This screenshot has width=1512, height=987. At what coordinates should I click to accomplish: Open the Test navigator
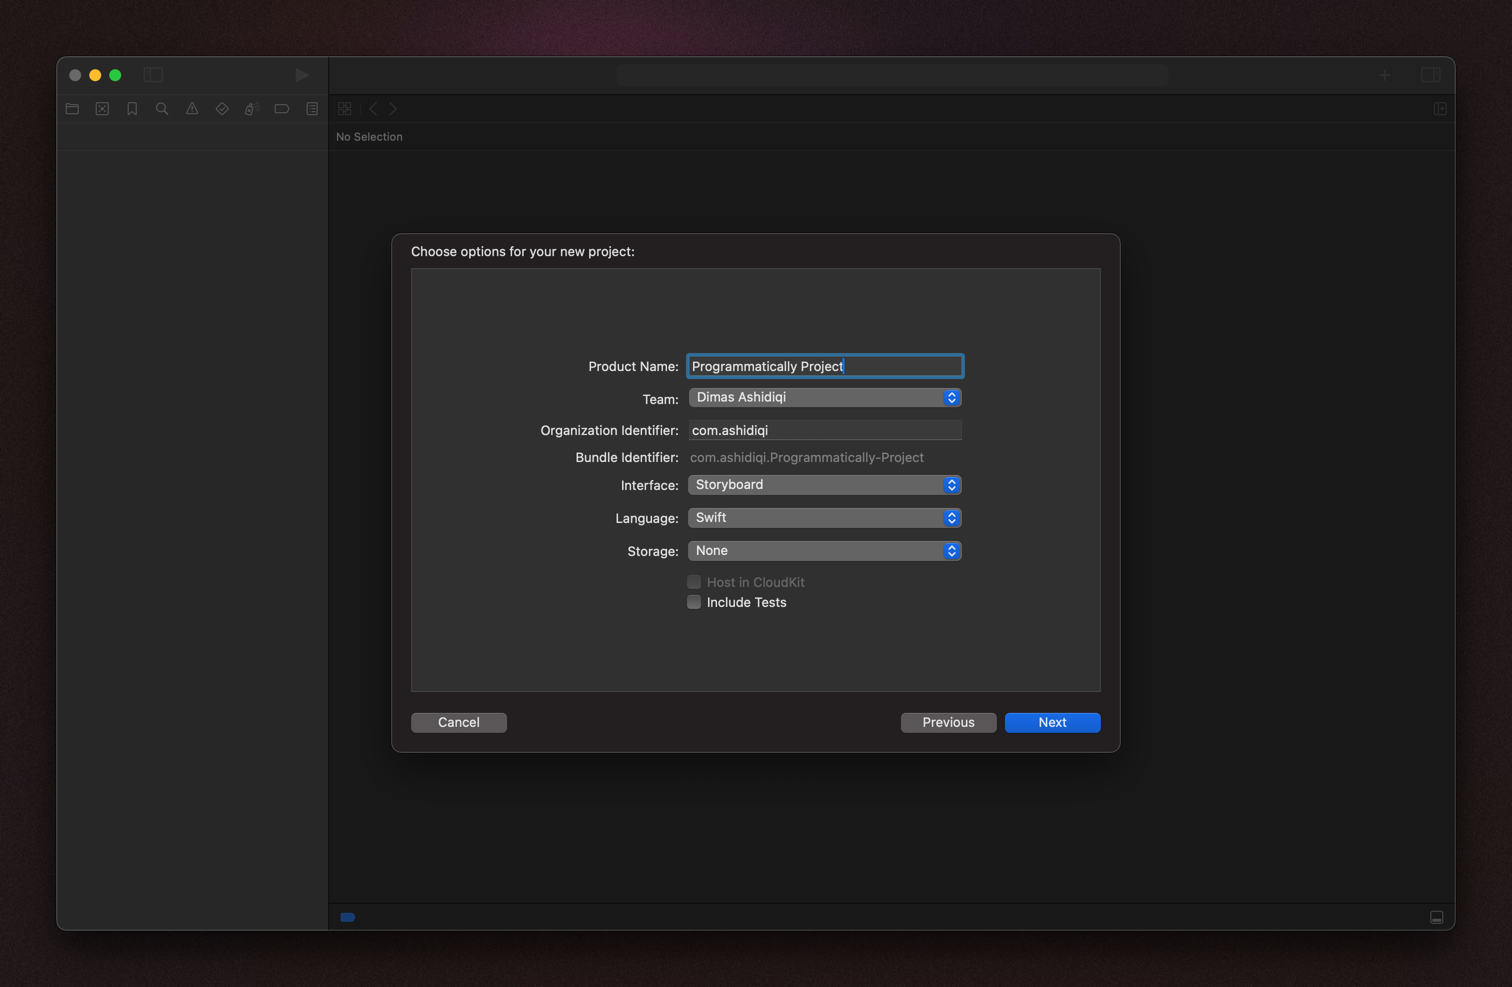[221, 108]
